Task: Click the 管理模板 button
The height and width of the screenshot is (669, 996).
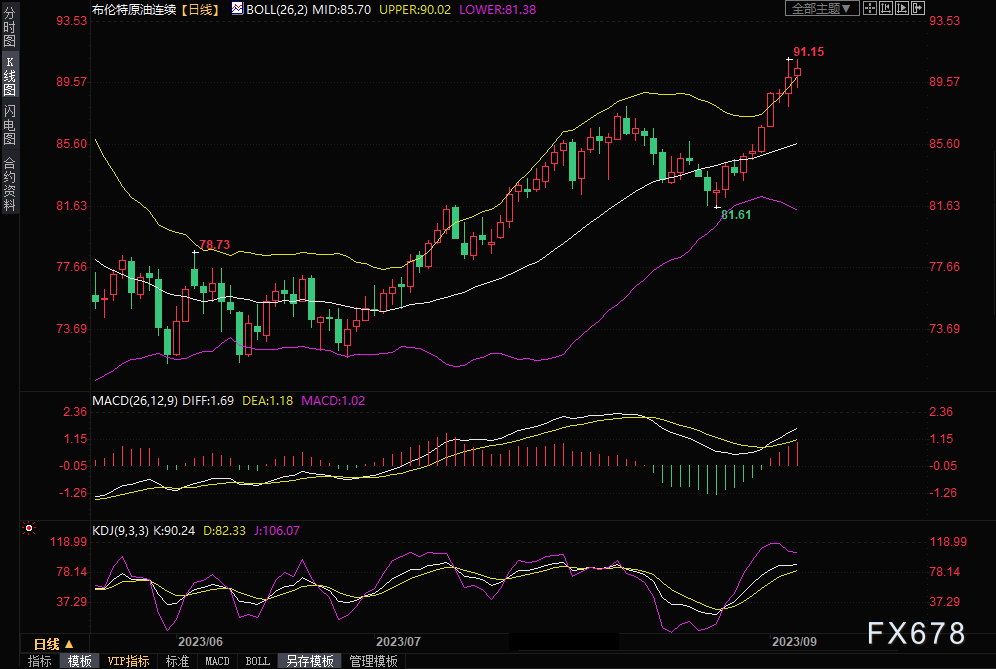Action: point(374,661)
